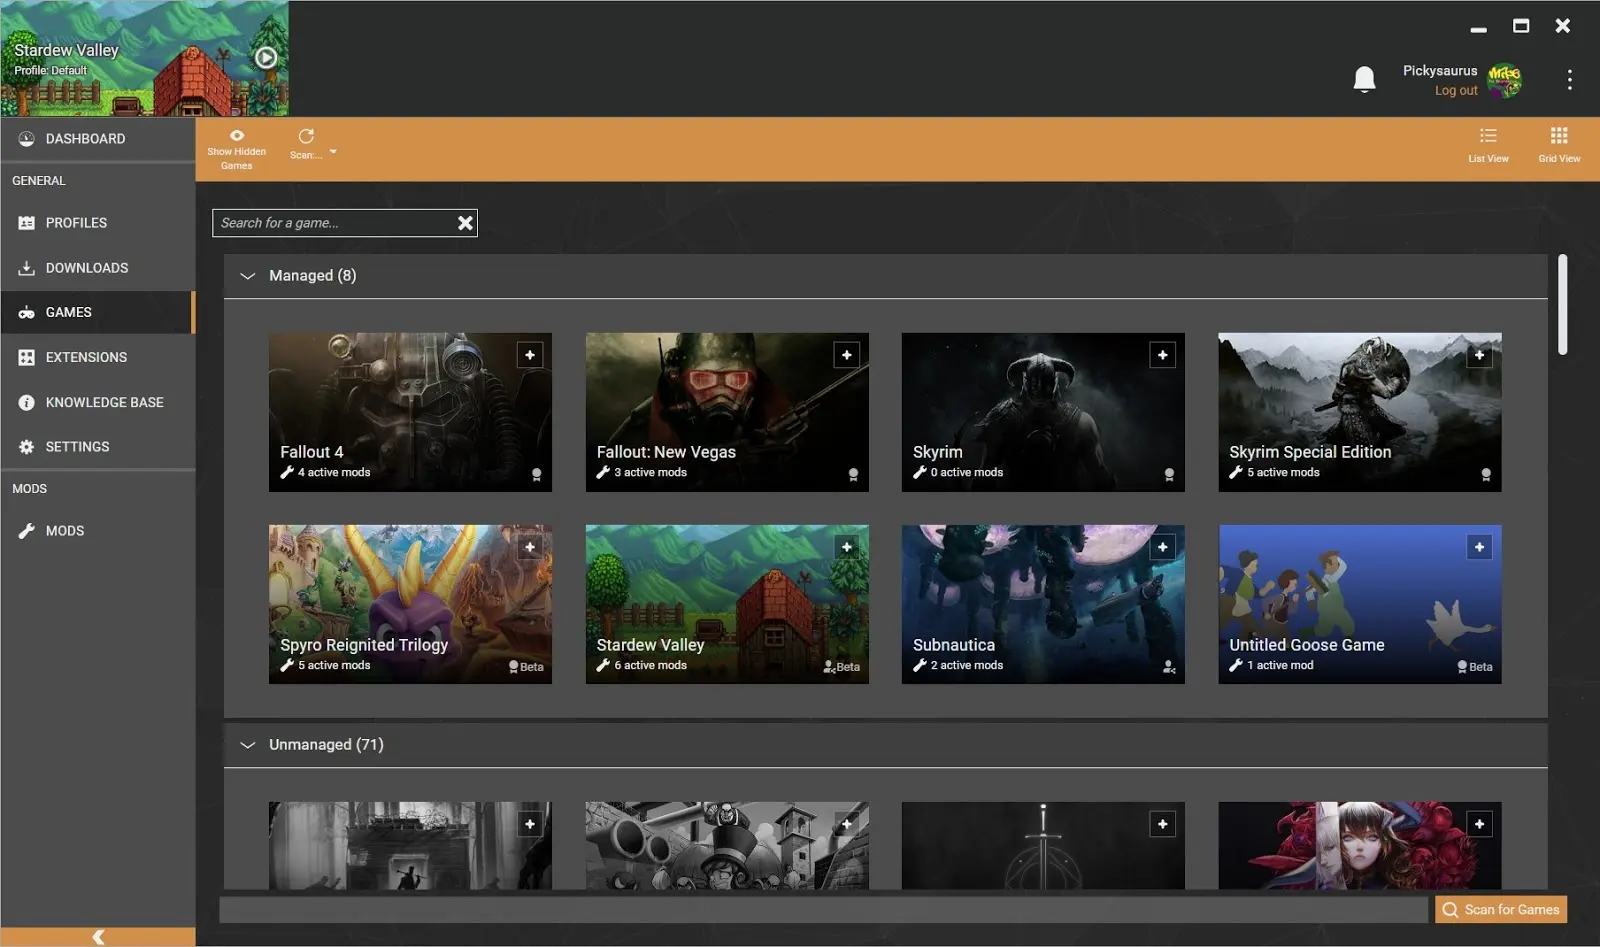Select the Fallout: New Vegas thumbnail
The height and width of the screenshot is (947, 1600).
coord(727,412)
